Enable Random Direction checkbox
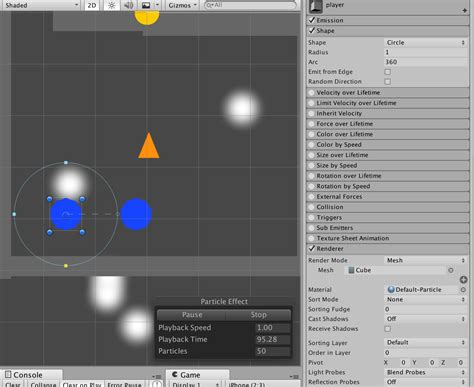The height and width of the screenshot is (387, 474). (388, 81)
